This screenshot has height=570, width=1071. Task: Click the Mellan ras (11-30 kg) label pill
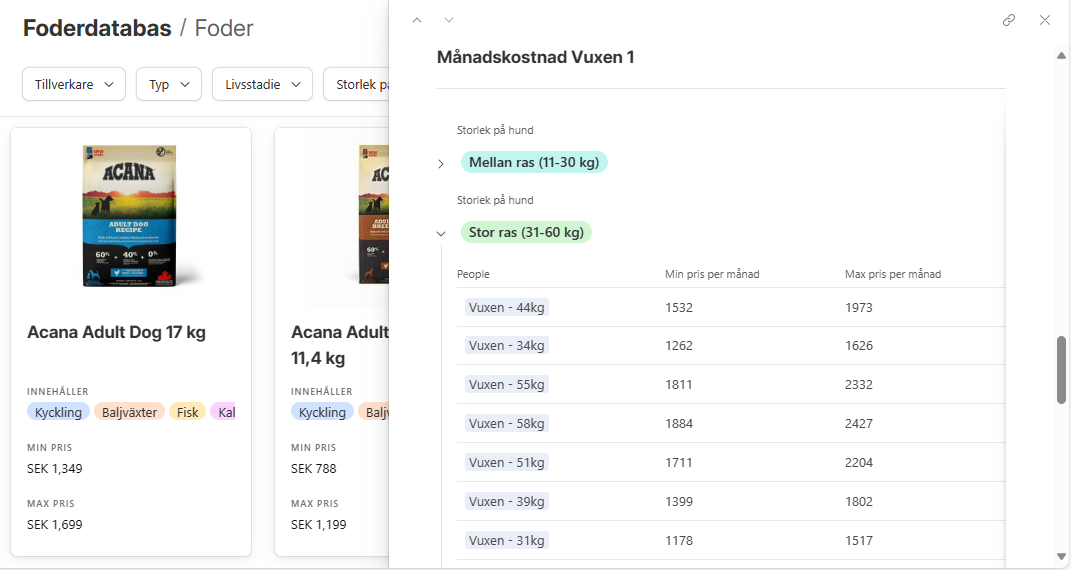tap(534, 162)
